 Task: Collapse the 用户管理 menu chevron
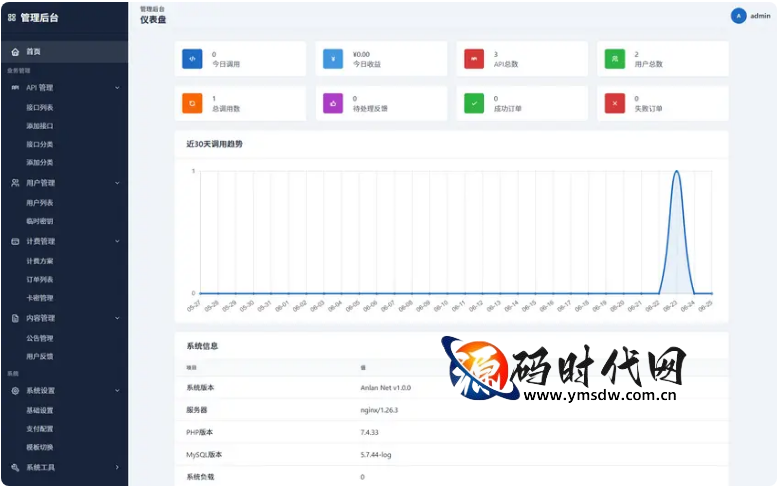click(117, 183)
